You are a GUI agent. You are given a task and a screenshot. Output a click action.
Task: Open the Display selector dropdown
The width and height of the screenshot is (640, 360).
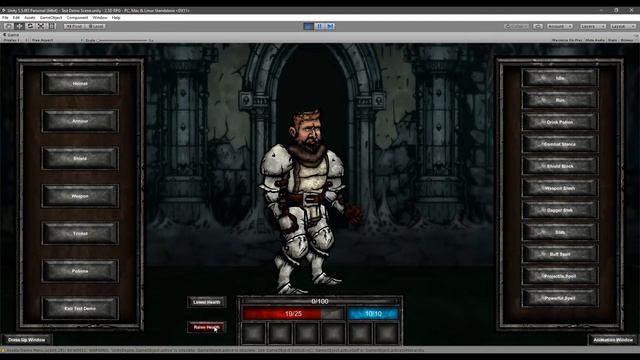coord(16,40)
